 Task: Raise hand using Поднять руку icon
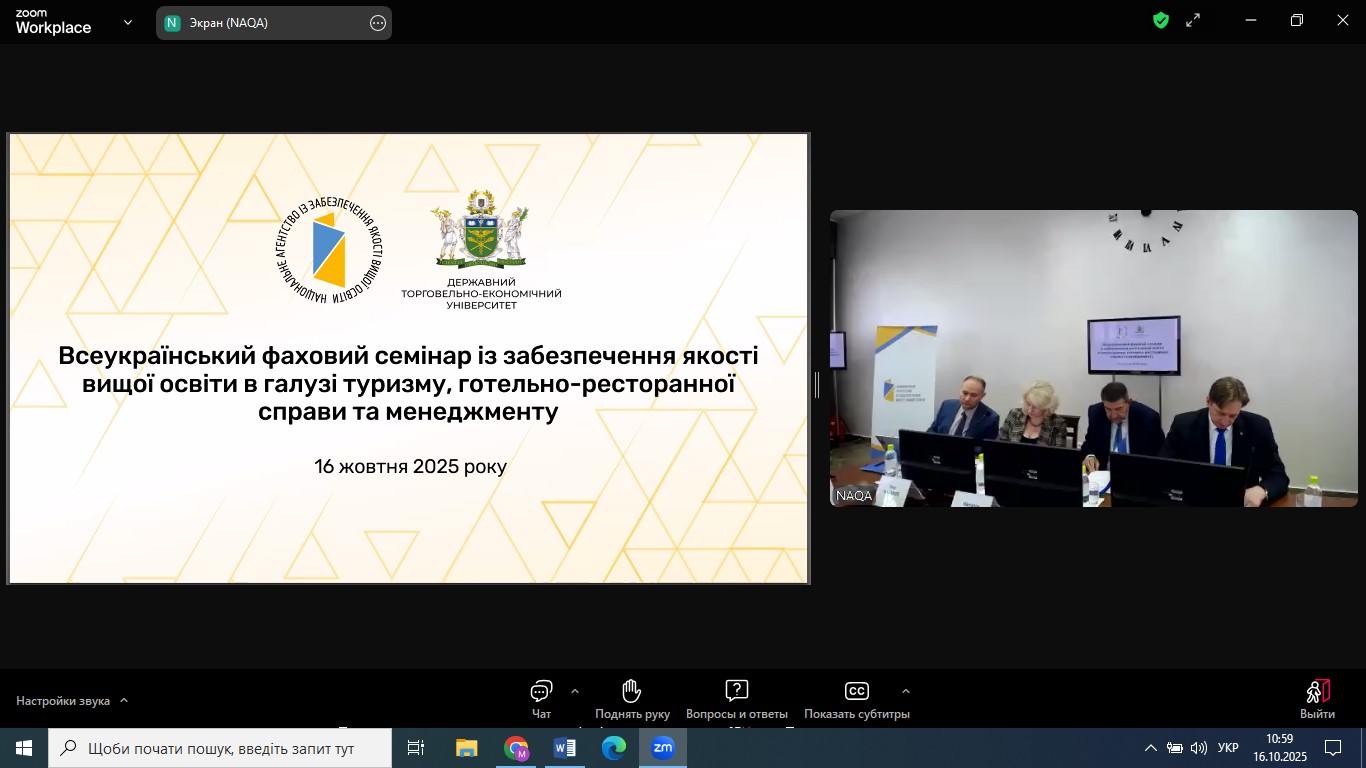tap(632, 692)
